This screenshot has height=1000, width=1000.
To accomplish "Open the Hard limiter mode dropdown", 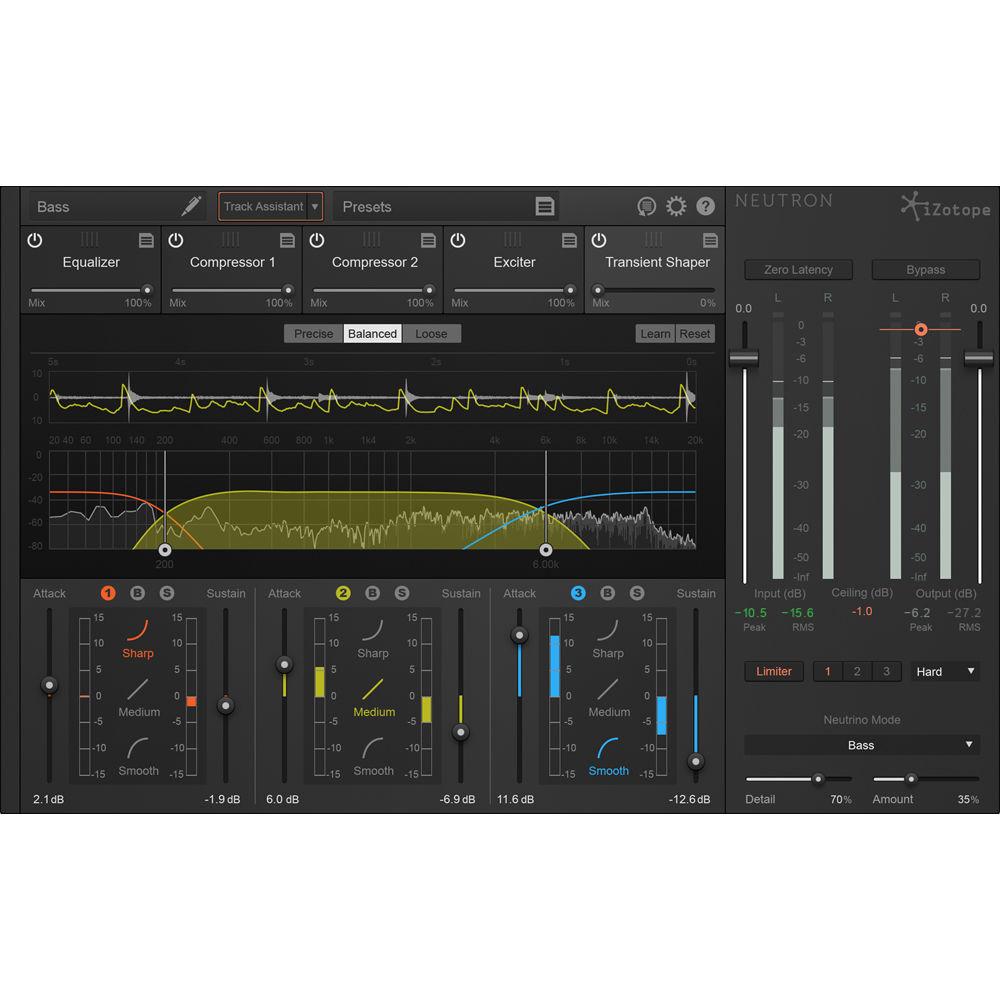I will point(944,671).
